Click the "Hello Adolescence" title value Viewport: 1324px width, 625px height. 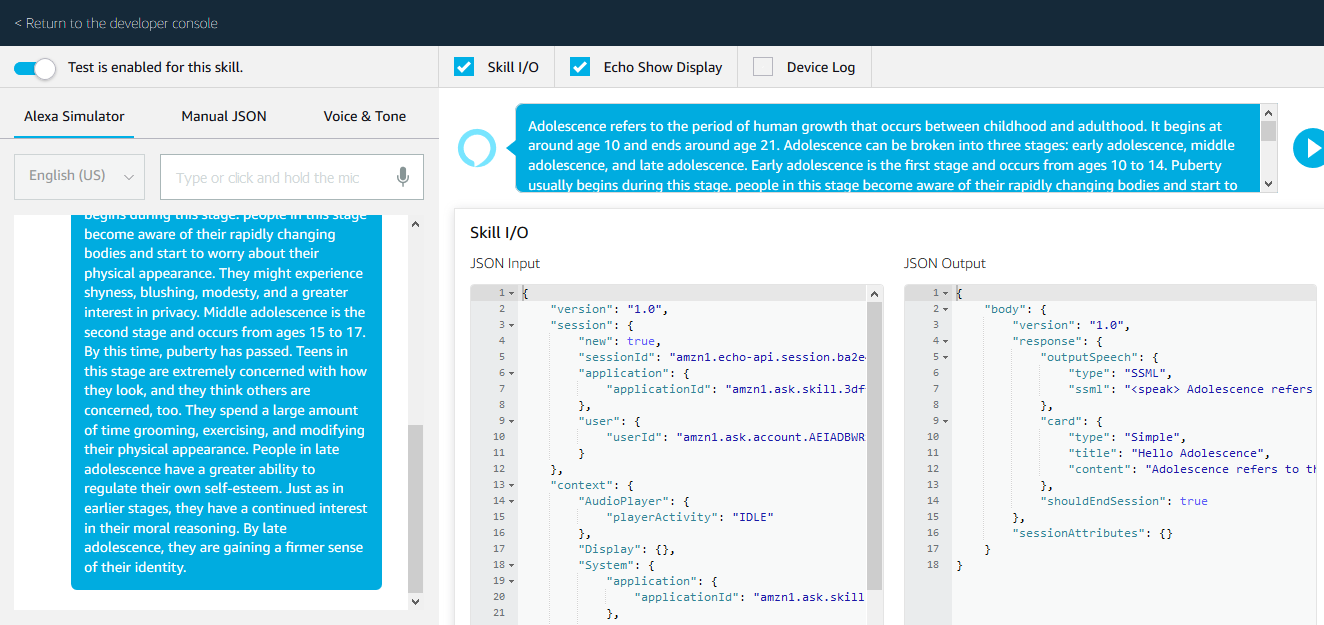1199,453
